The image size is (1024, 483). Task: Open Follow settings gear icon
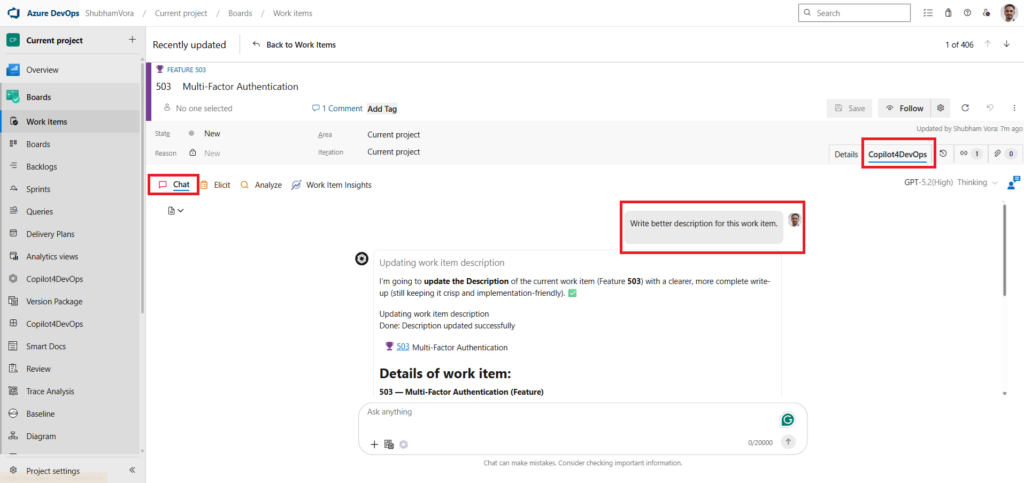pos(940,108)
